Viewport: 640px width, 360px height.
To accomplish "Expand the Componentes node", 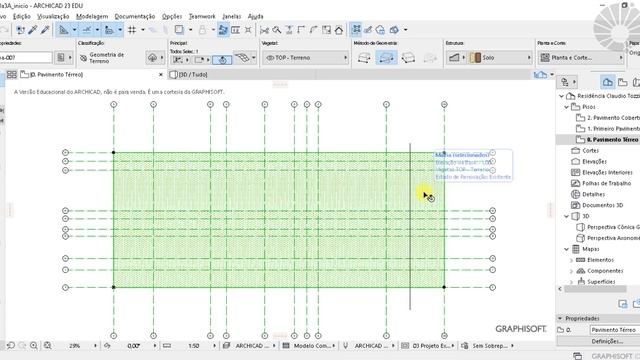I will coord(571,271).
